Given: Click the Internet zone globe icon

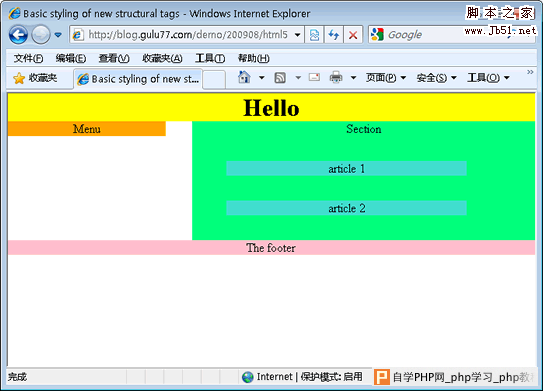Looking at the screenshot, I should pos(248,377).
